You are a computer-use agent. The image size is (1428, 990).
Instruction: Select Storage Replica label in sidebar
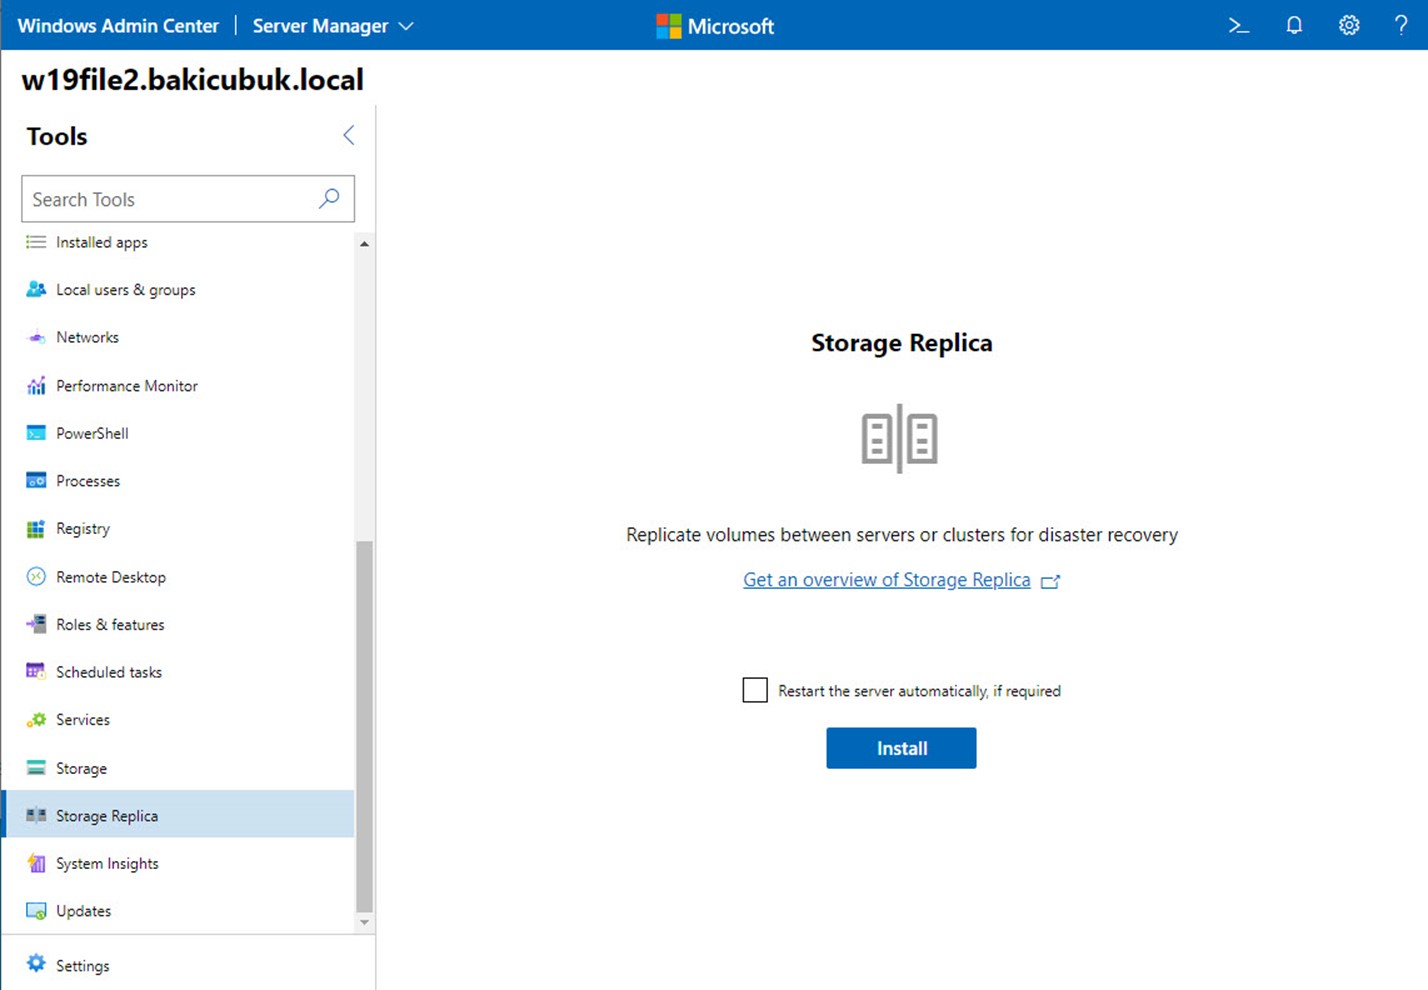[107, 816]
